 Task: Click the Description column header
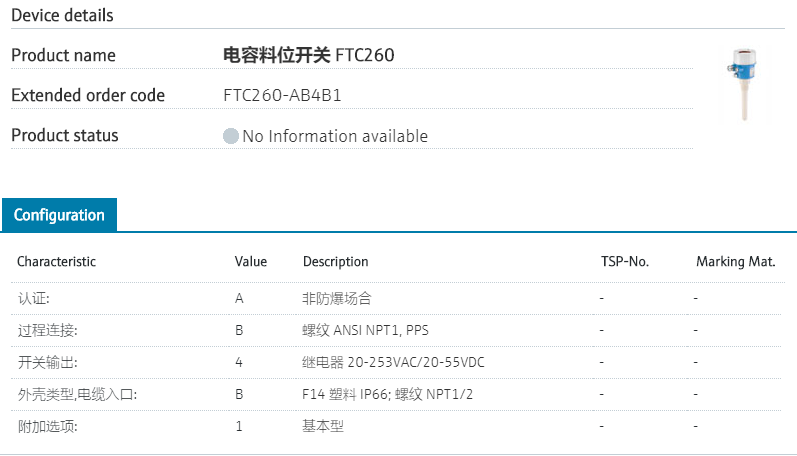click(336, 262)
